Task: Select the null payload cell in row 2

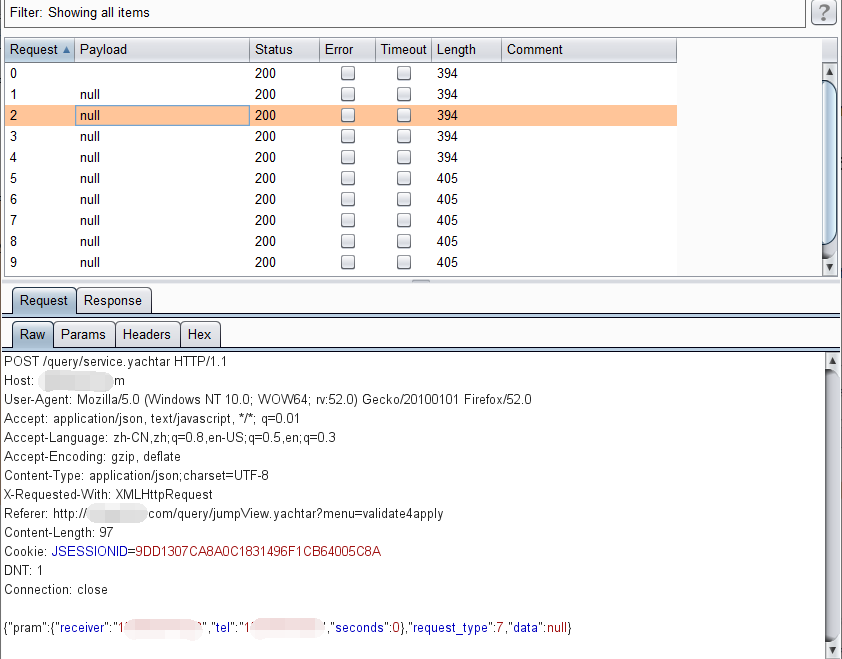Action: tap(162, 115)
